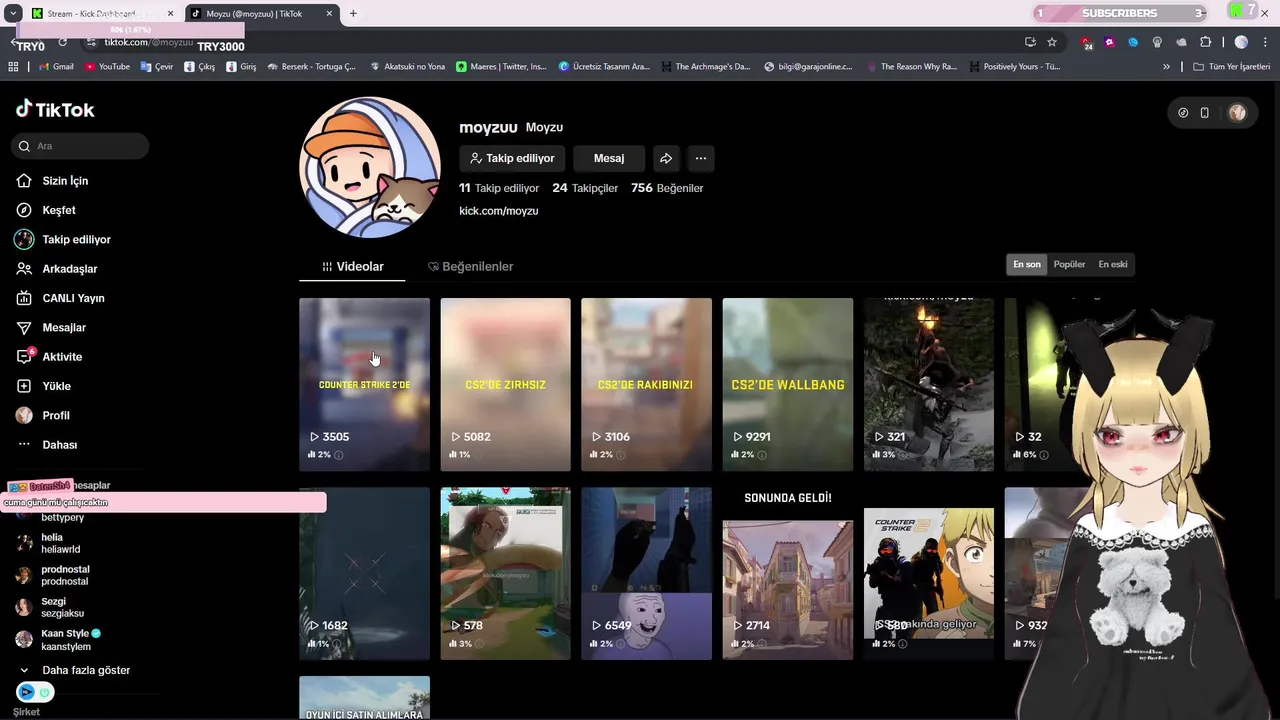The image size is (1280, 720).
Task: Open the helia followed account
Action: [x=50, y=543]
